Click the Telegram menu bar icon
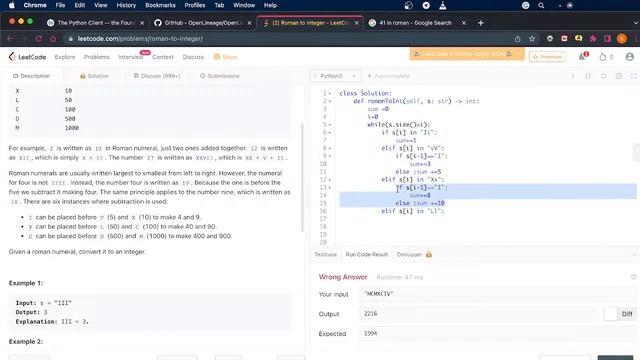The height and width of the screenshot is (360, 640). (426, 5)
